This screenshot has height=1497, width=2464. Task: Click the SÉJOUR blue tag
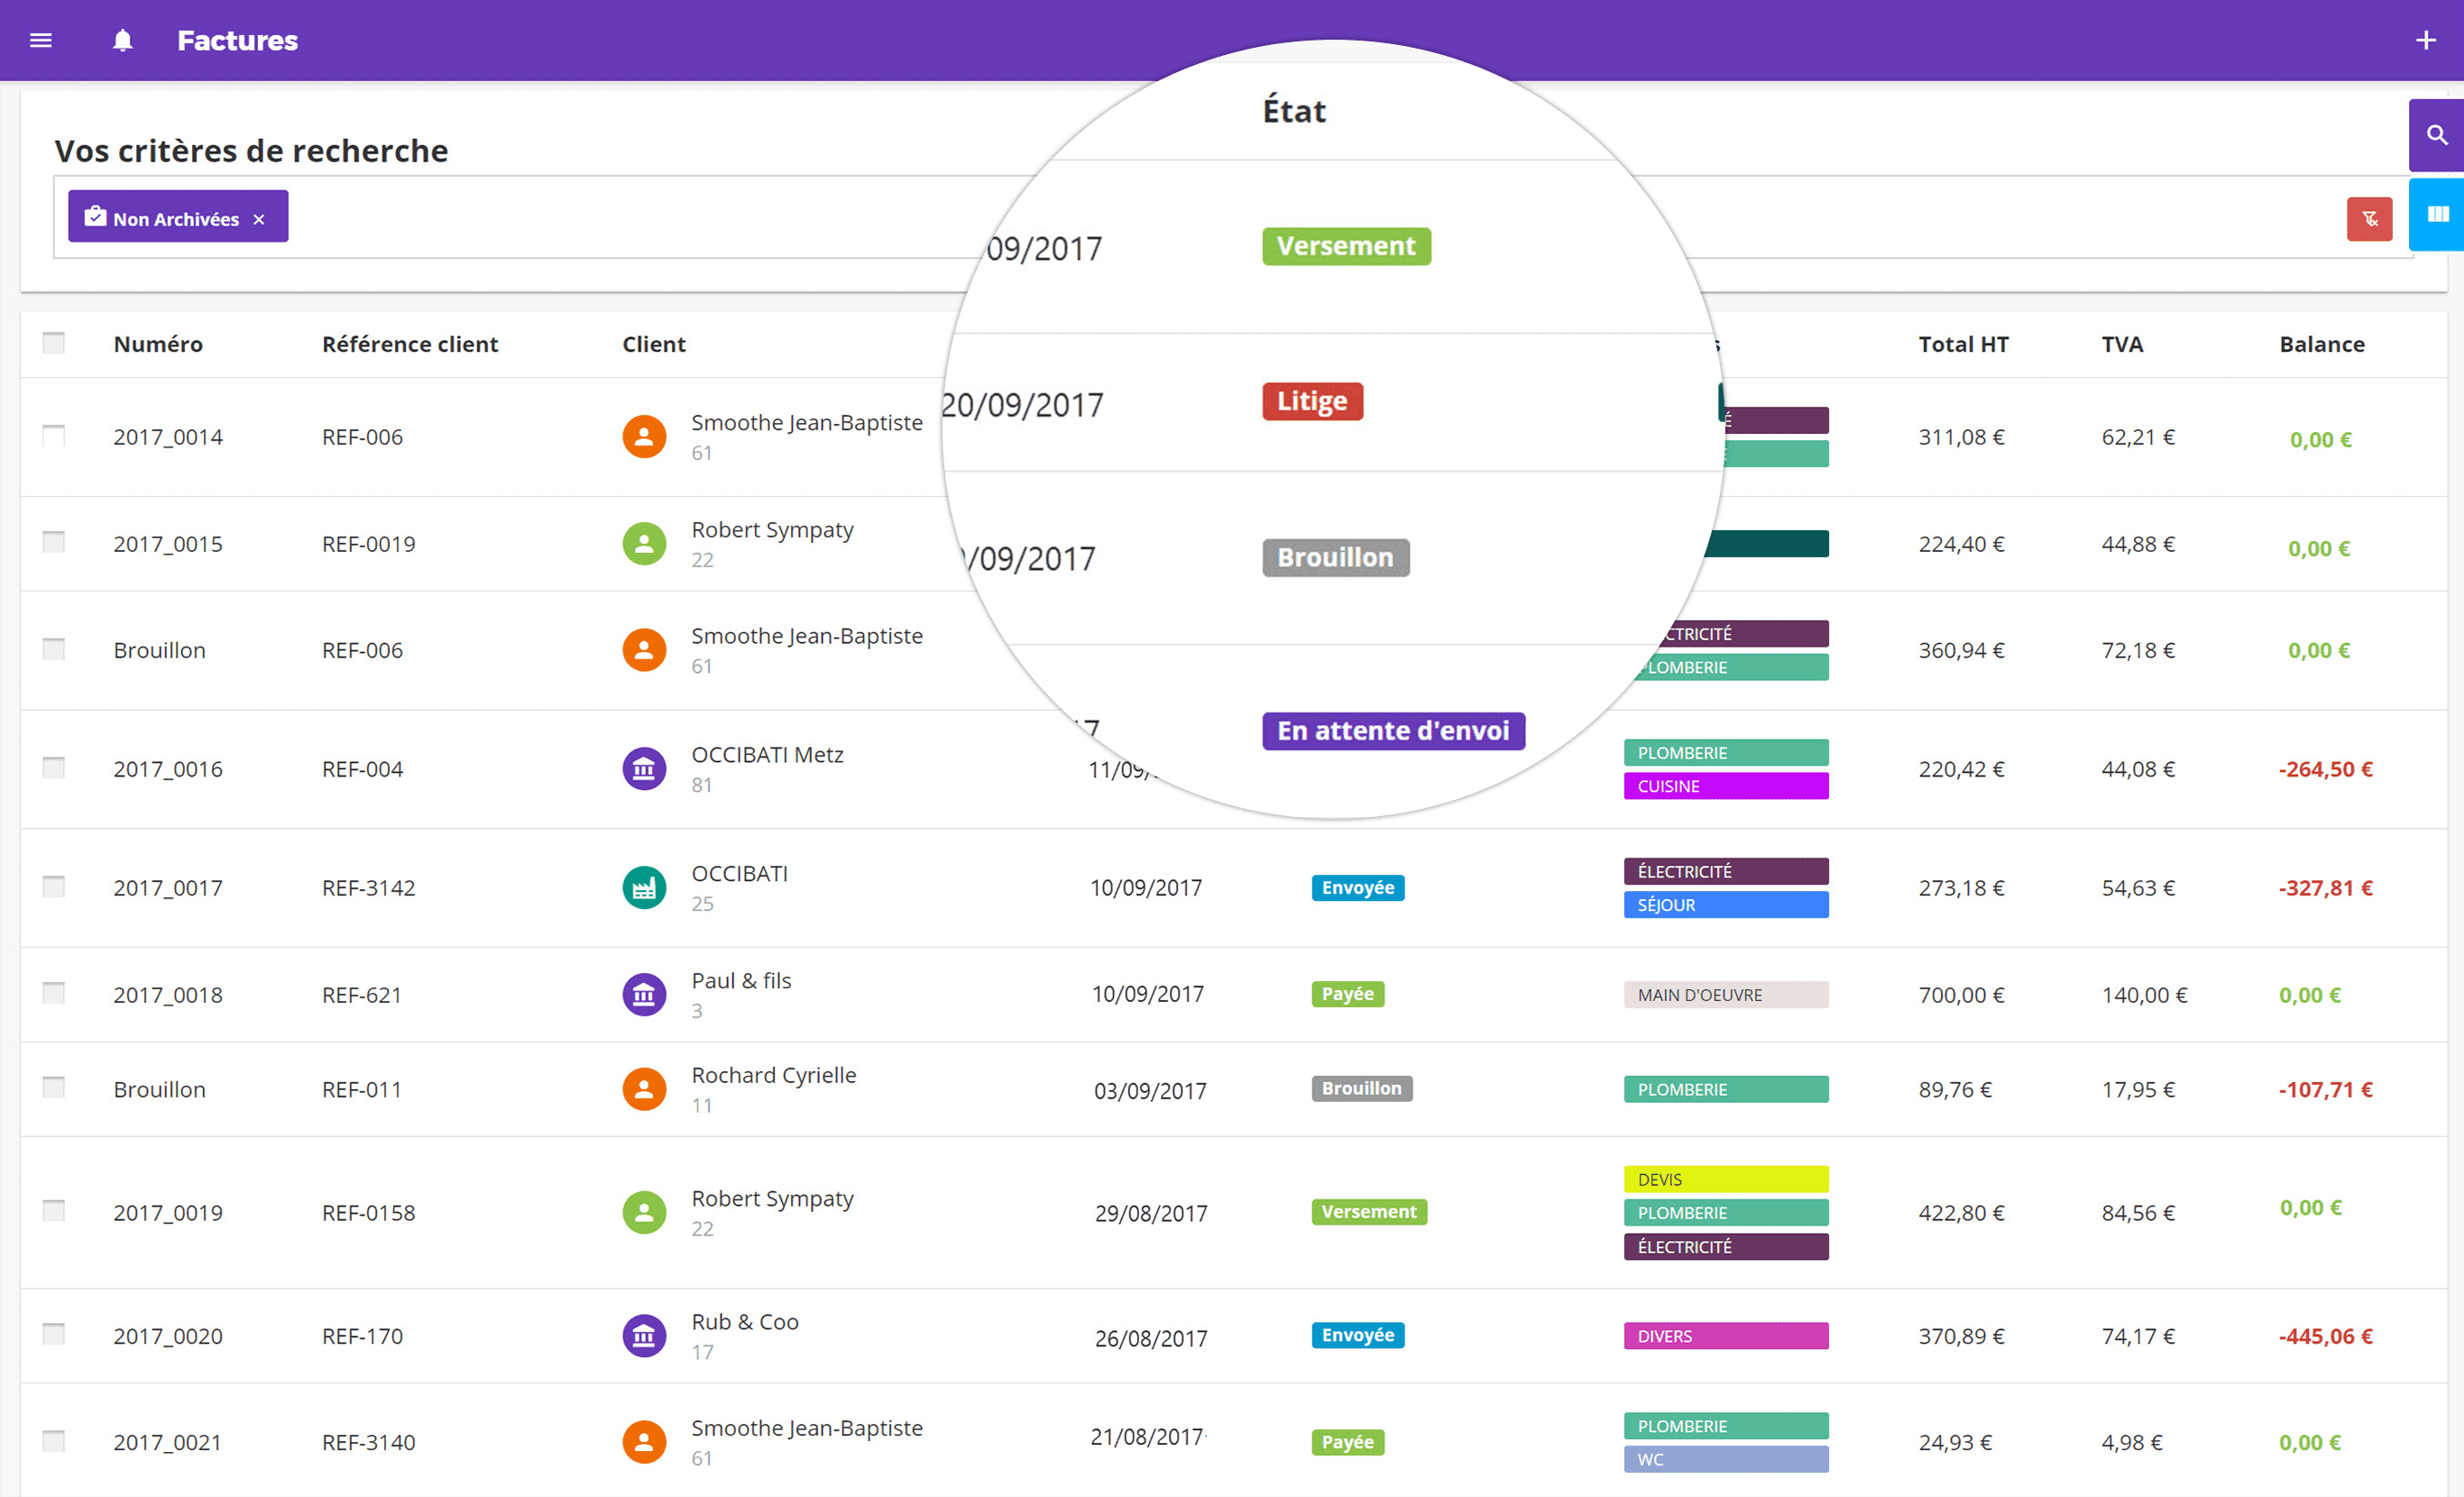pos(1726,905)
